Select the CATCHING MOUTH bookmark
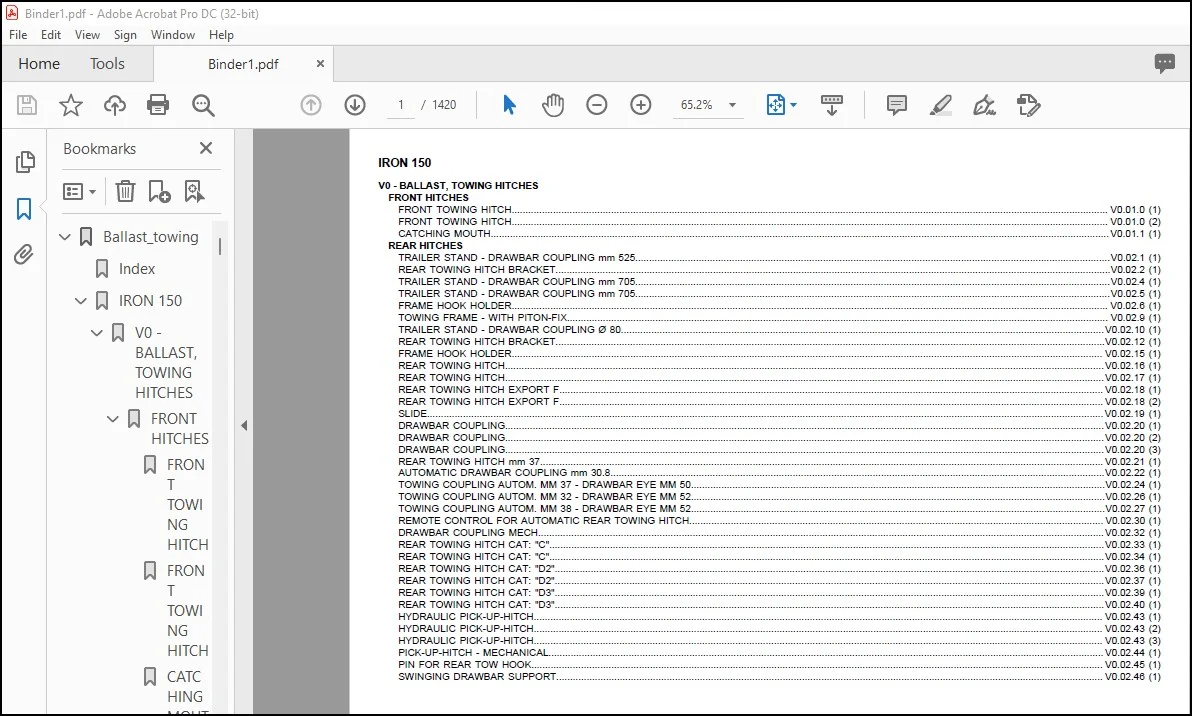 click(x=187, y=693)
